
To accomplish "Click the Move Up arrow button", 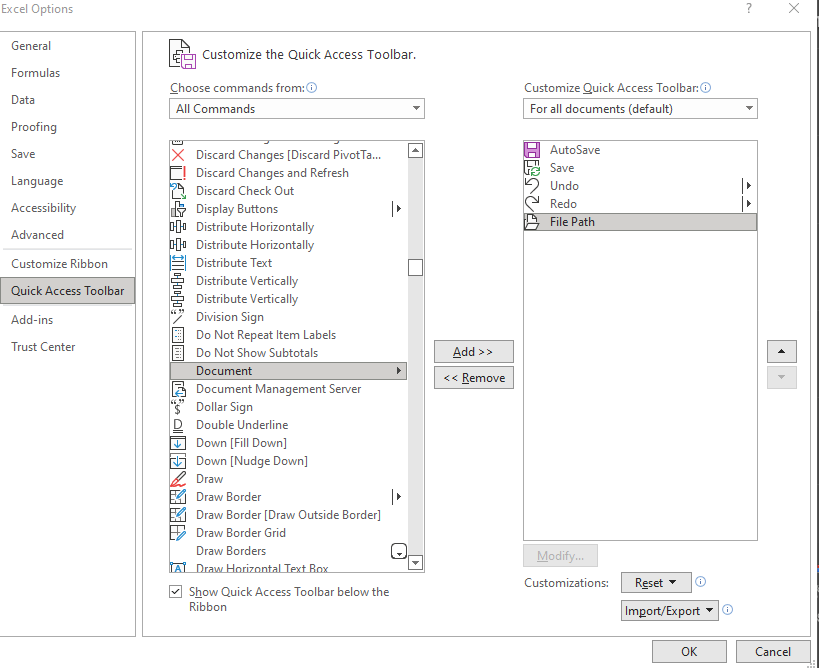I will 781,351.
